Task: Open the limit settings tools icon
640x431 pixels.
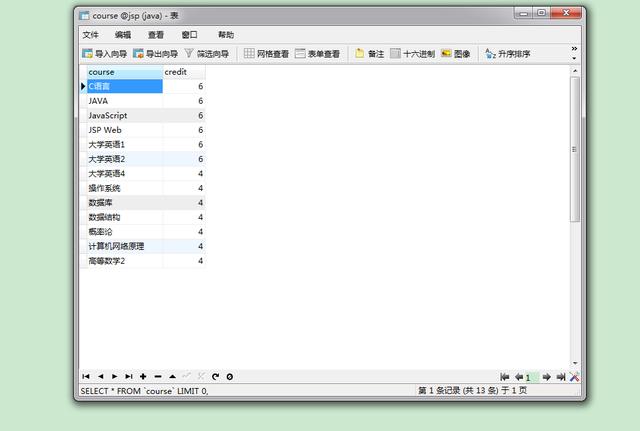Action: point(574,377)
